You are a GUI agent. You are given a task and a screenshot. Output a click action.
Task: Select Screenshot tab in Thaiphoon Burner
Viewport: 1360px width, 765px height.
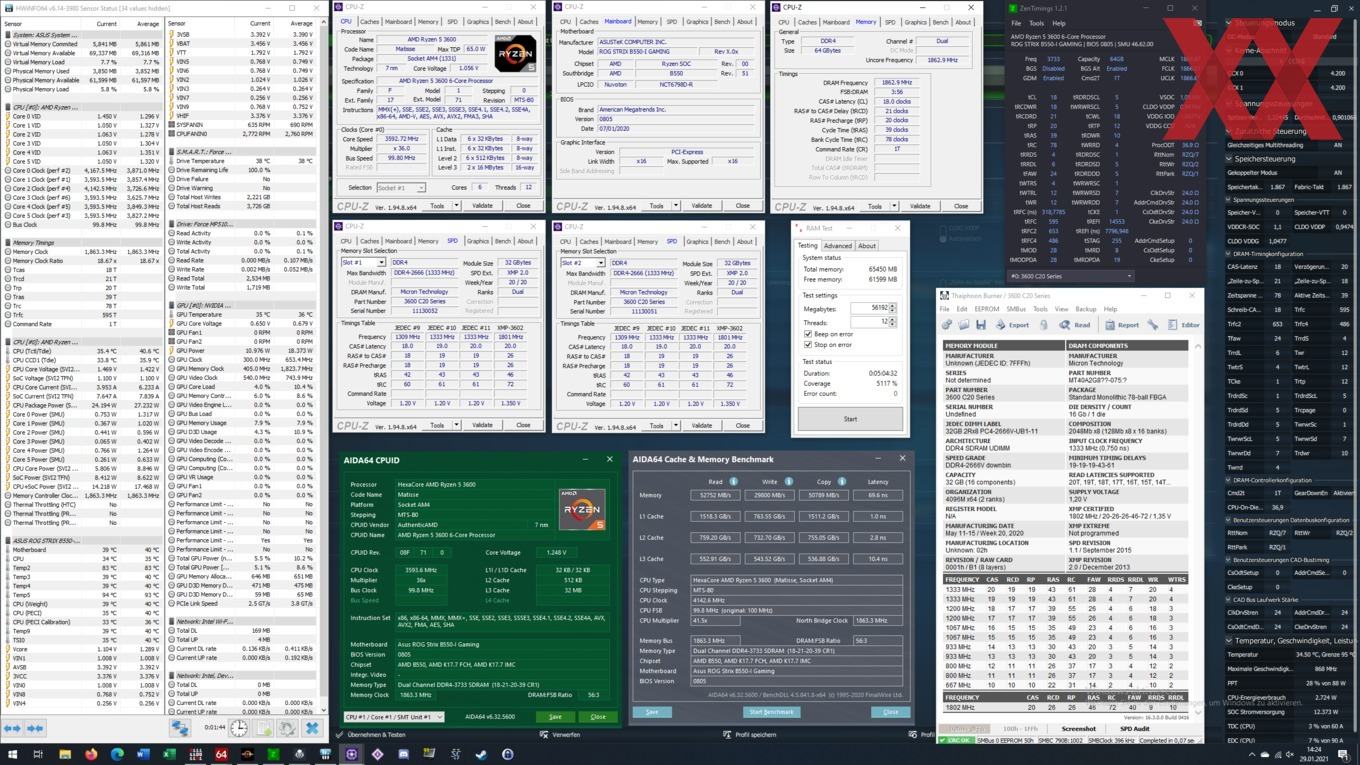pyautogui.click(x=1078, y=729)
